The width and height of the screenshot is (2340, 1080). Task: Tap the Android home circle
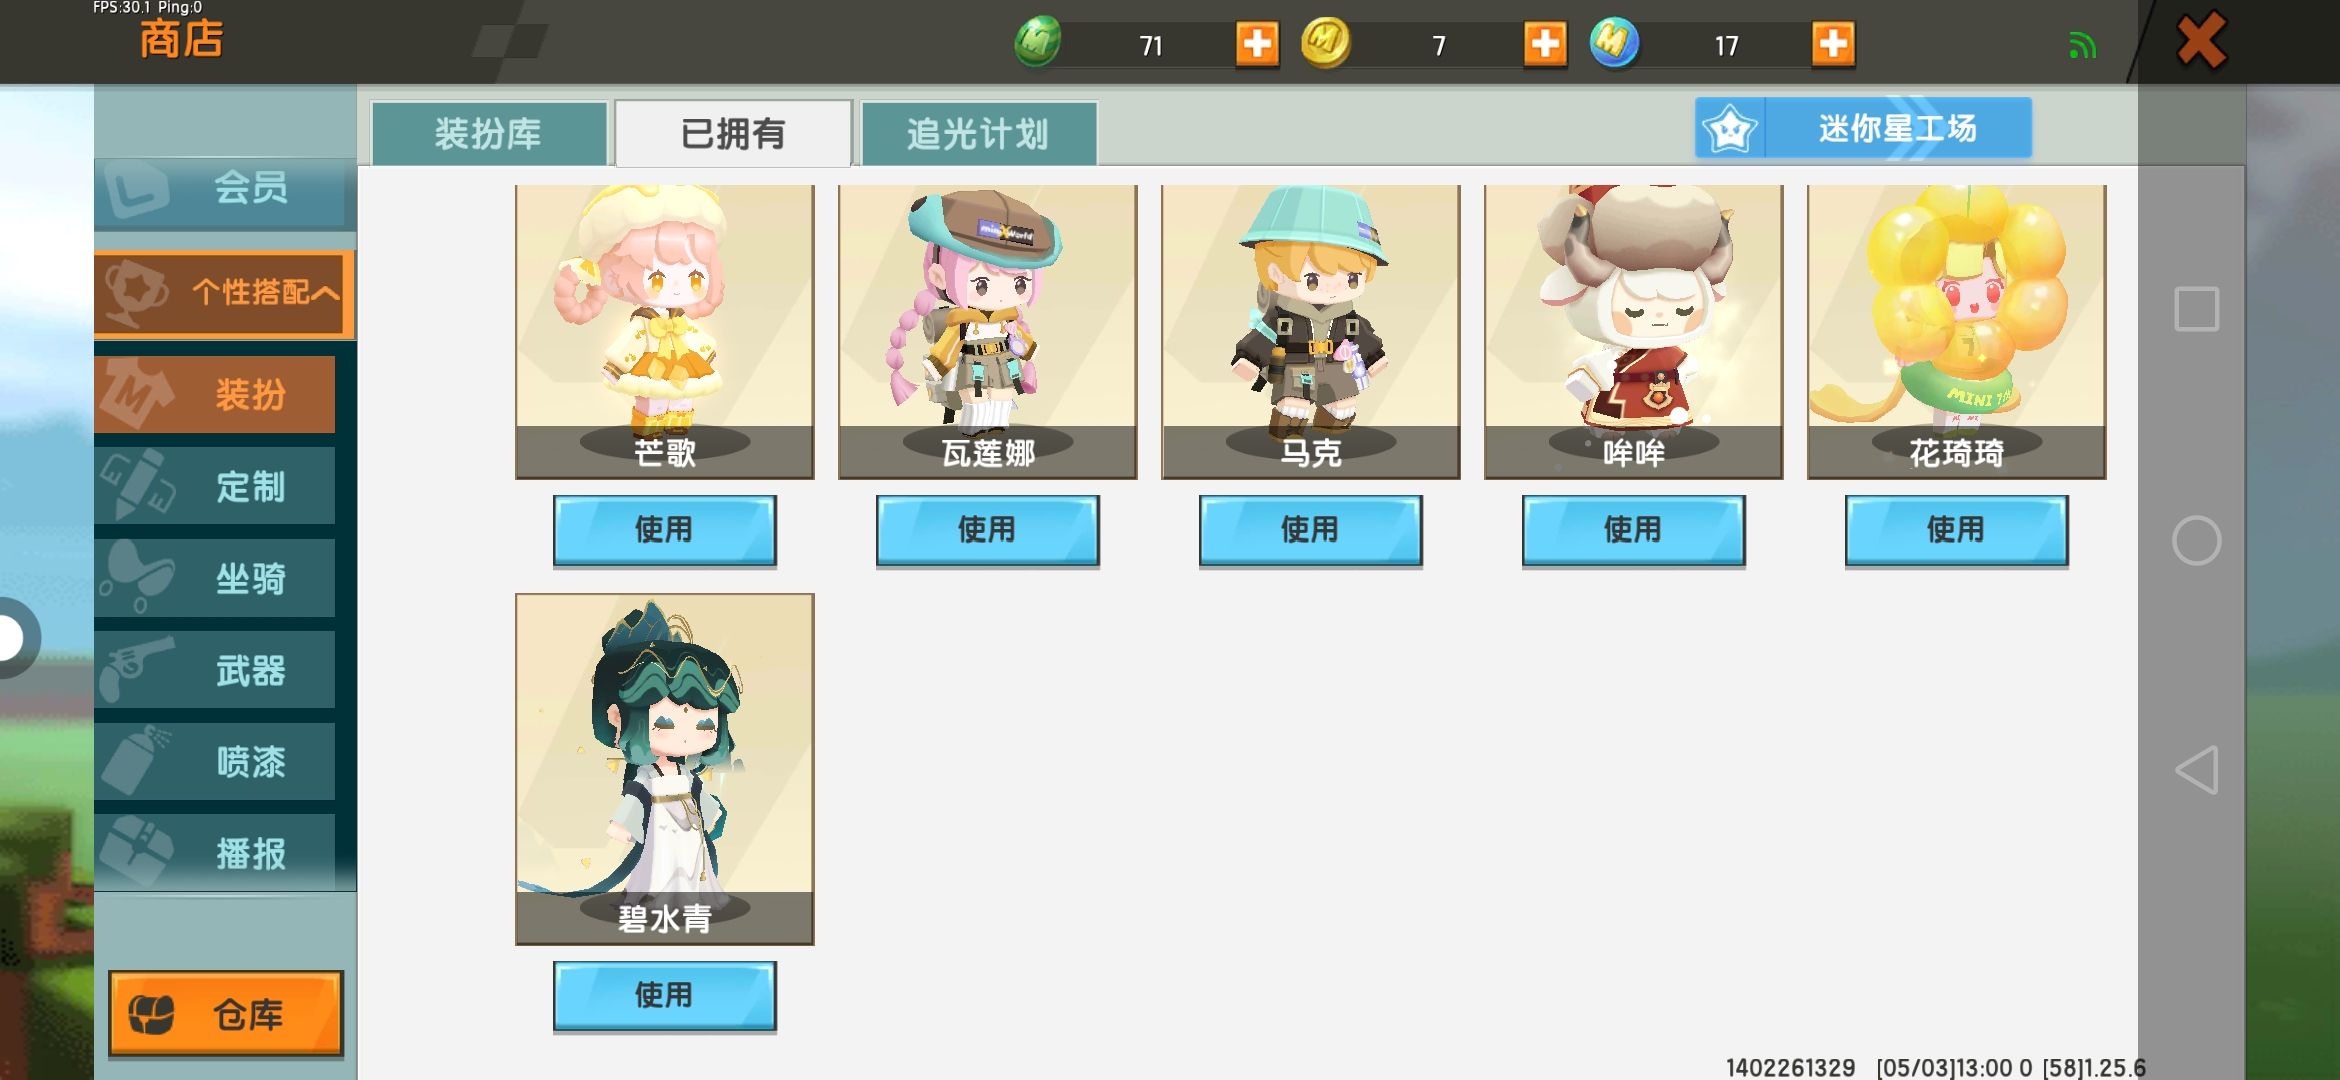[2197, 541]
